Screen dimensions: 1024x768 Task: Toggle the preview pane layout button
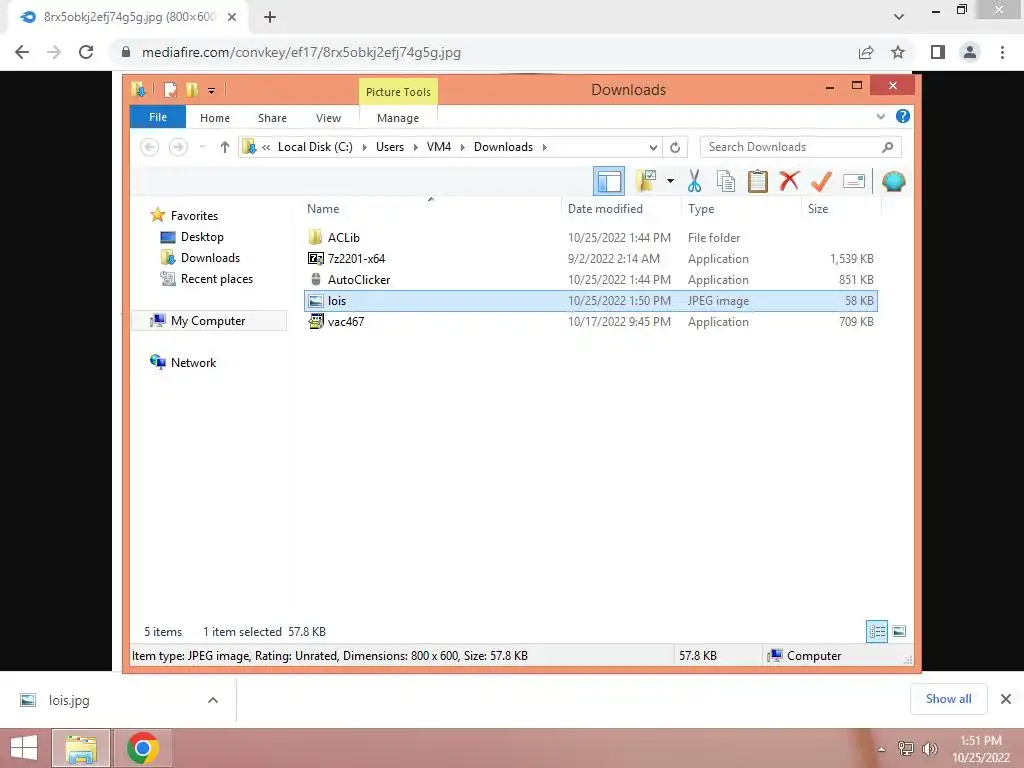[609, 181]
